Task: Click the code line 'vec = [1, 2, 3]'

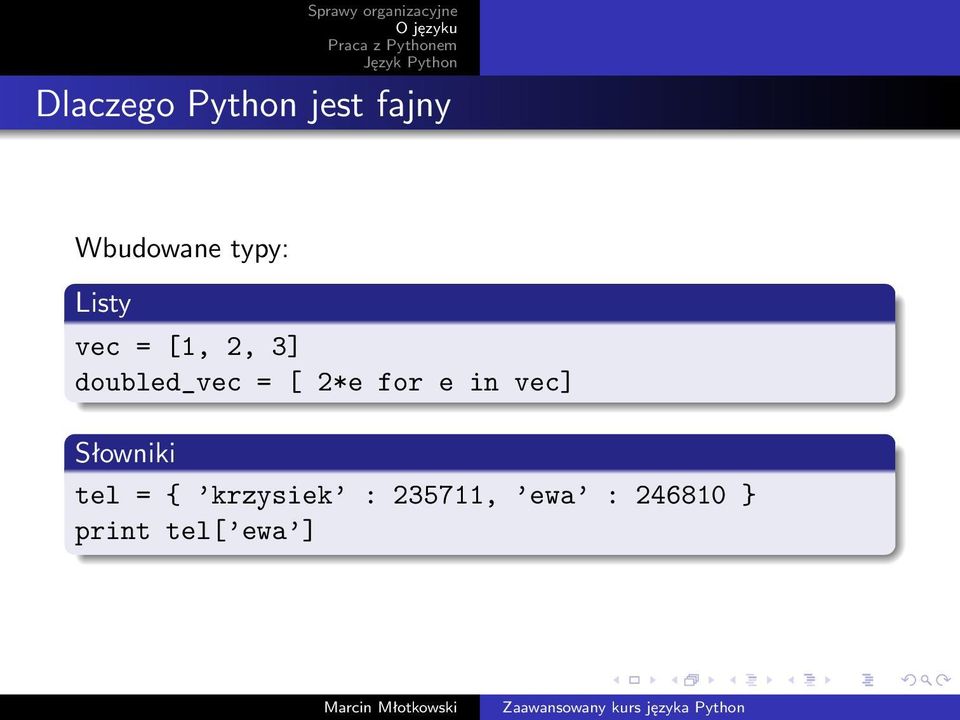Action: (187, 347)
